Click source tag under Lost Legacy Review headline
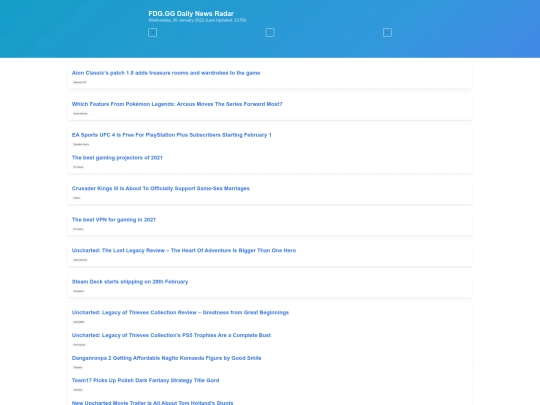The image size is (540, 405). click(80, 260)
